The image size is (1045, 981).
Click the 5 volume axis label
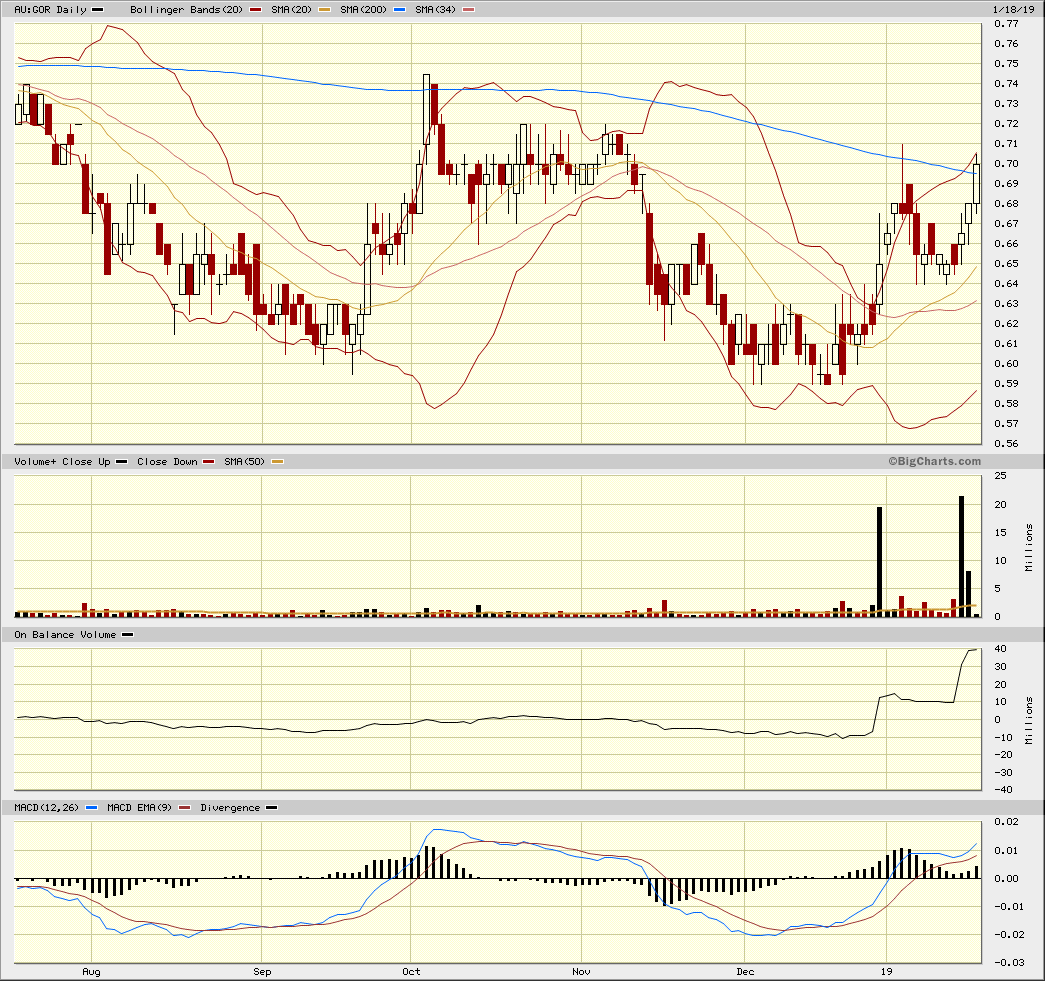[998, 588]
